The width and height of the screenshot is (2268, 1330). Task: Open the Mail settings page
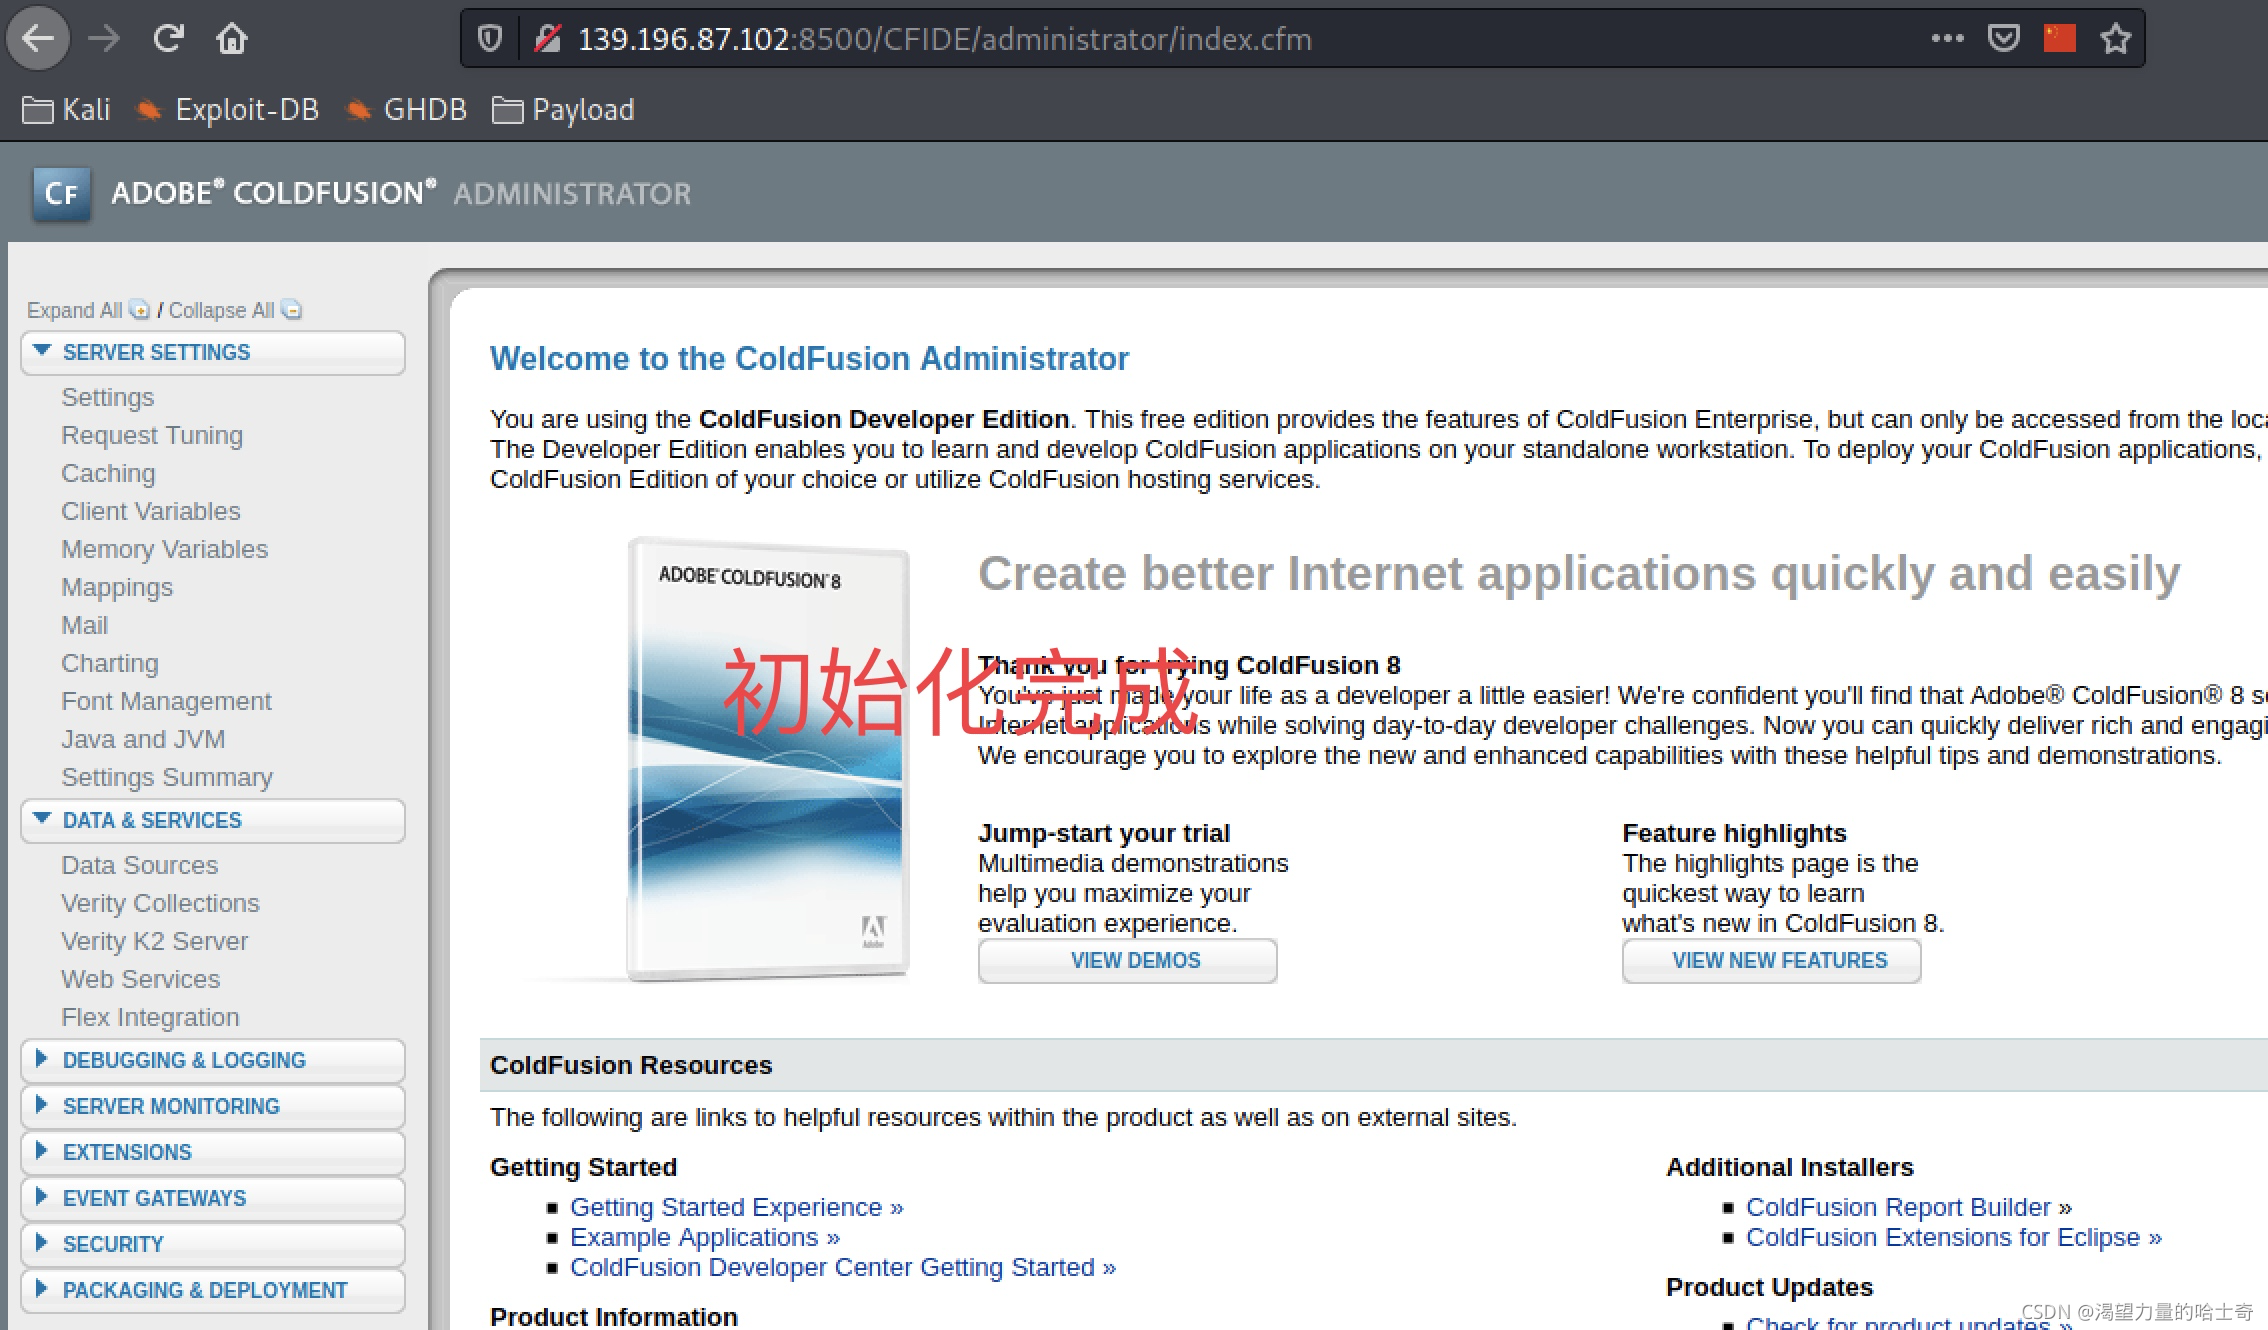[85, 625]
